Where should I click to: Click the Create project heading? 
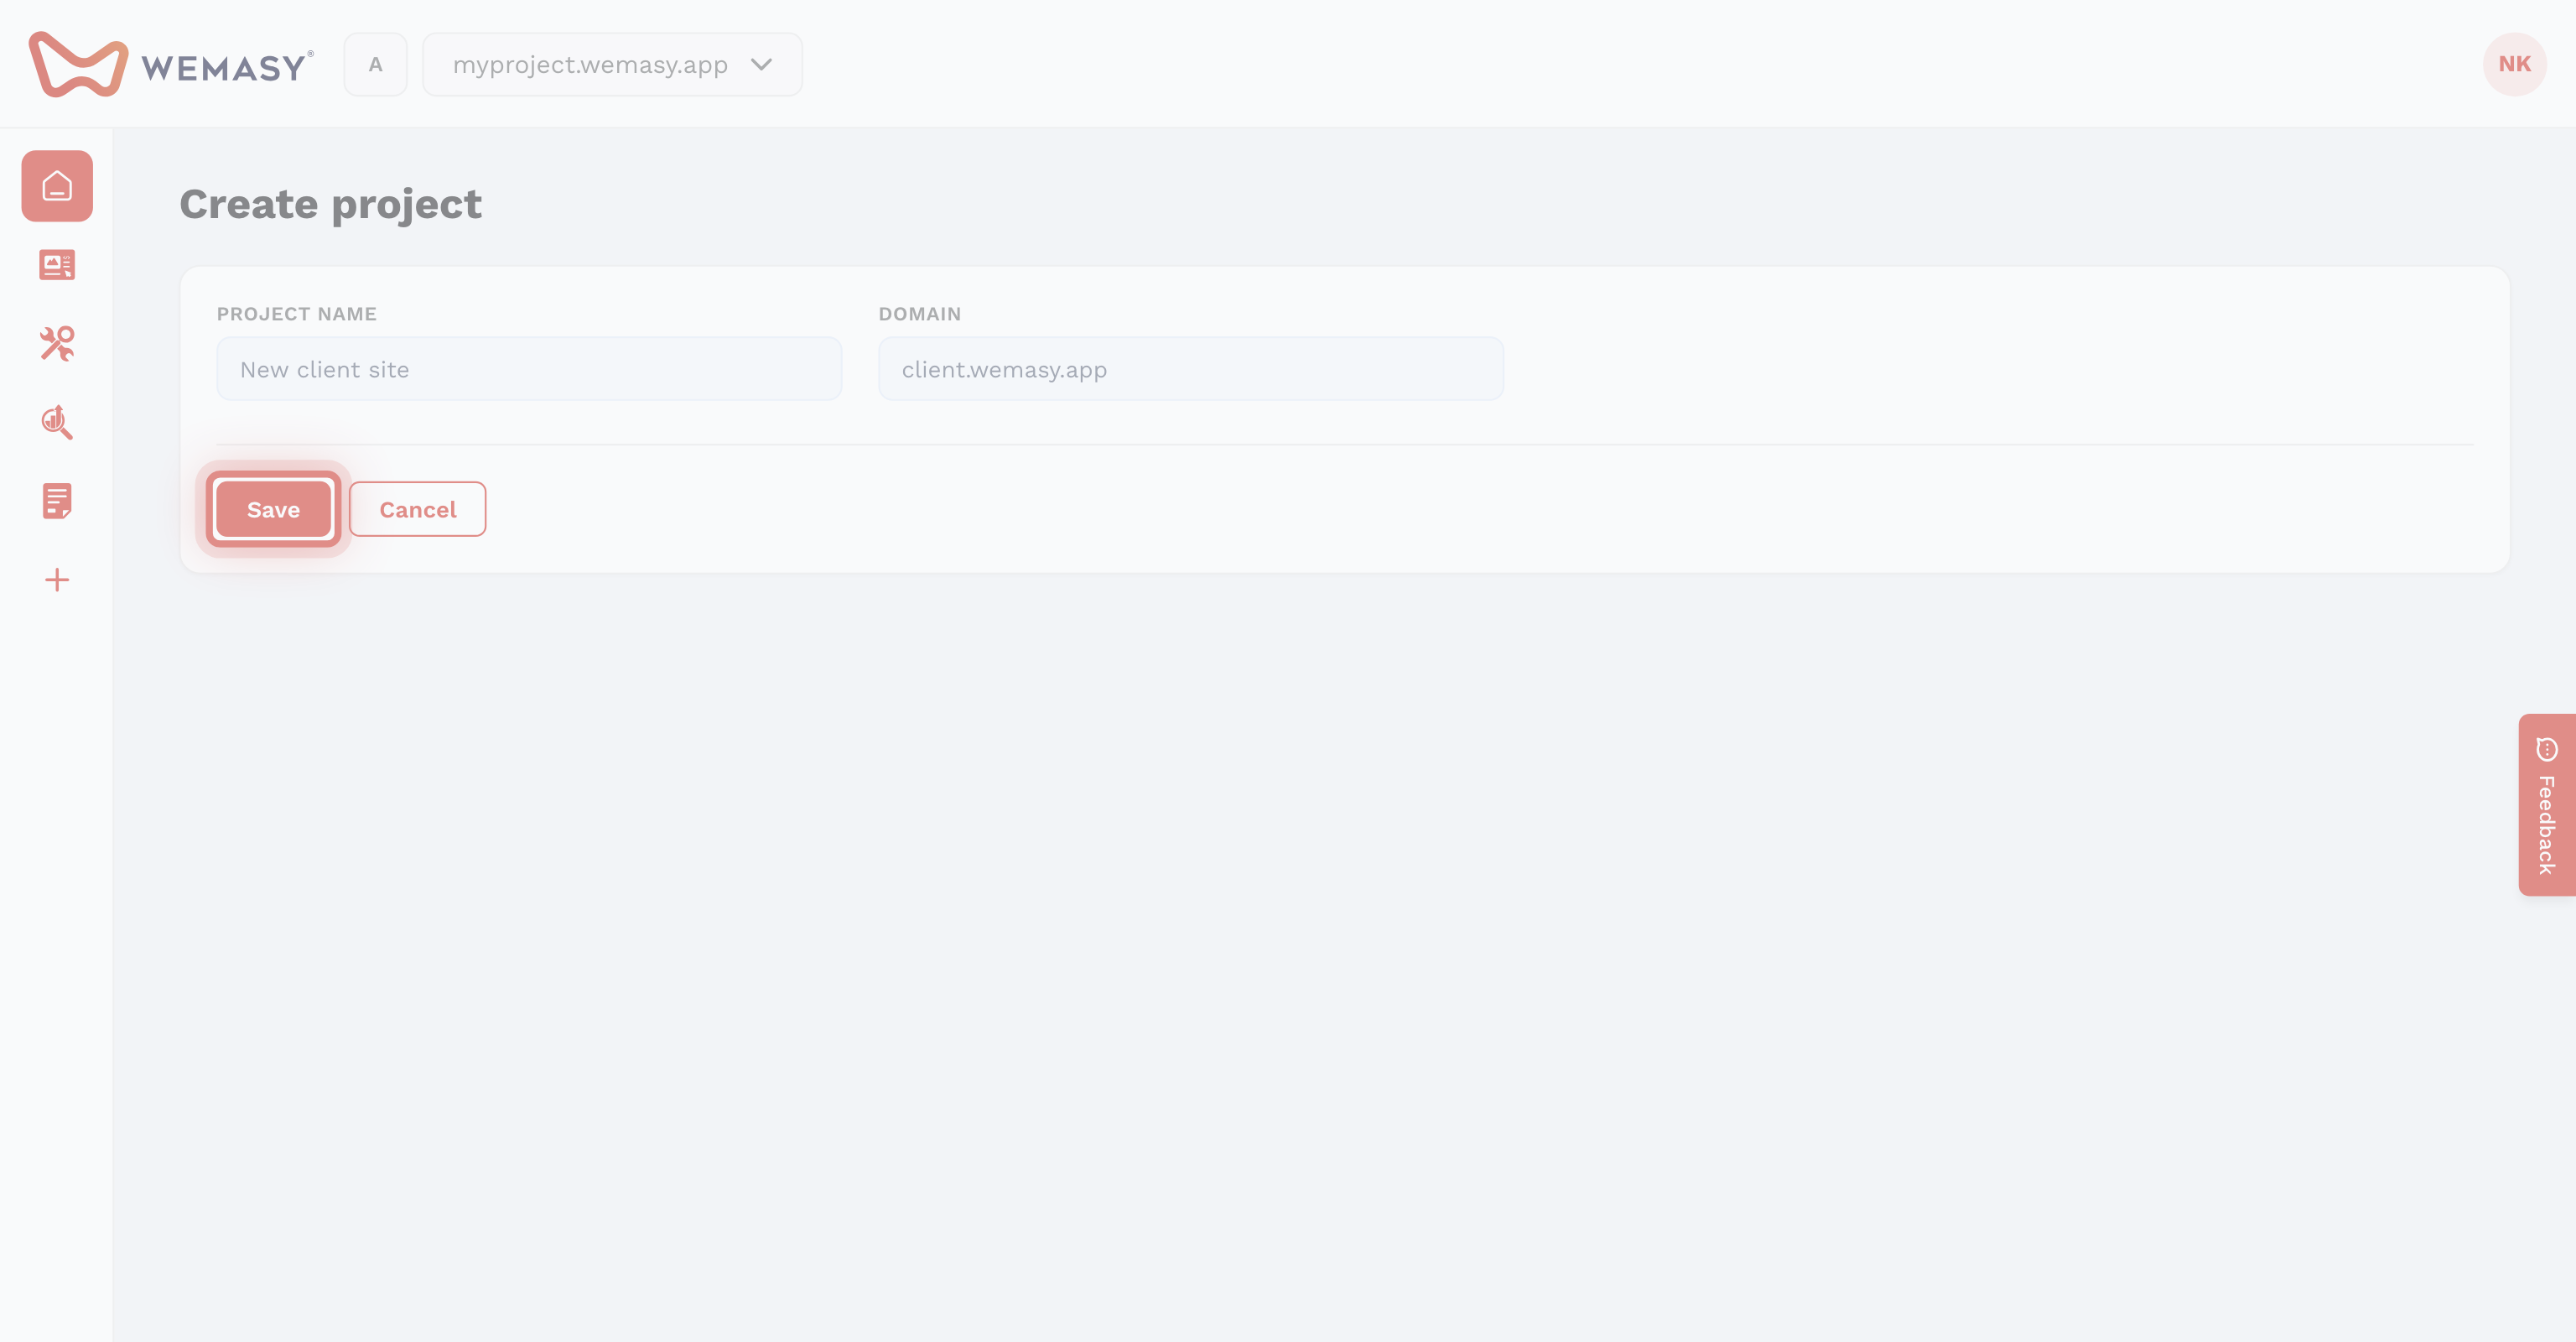[x=330, y=204]
